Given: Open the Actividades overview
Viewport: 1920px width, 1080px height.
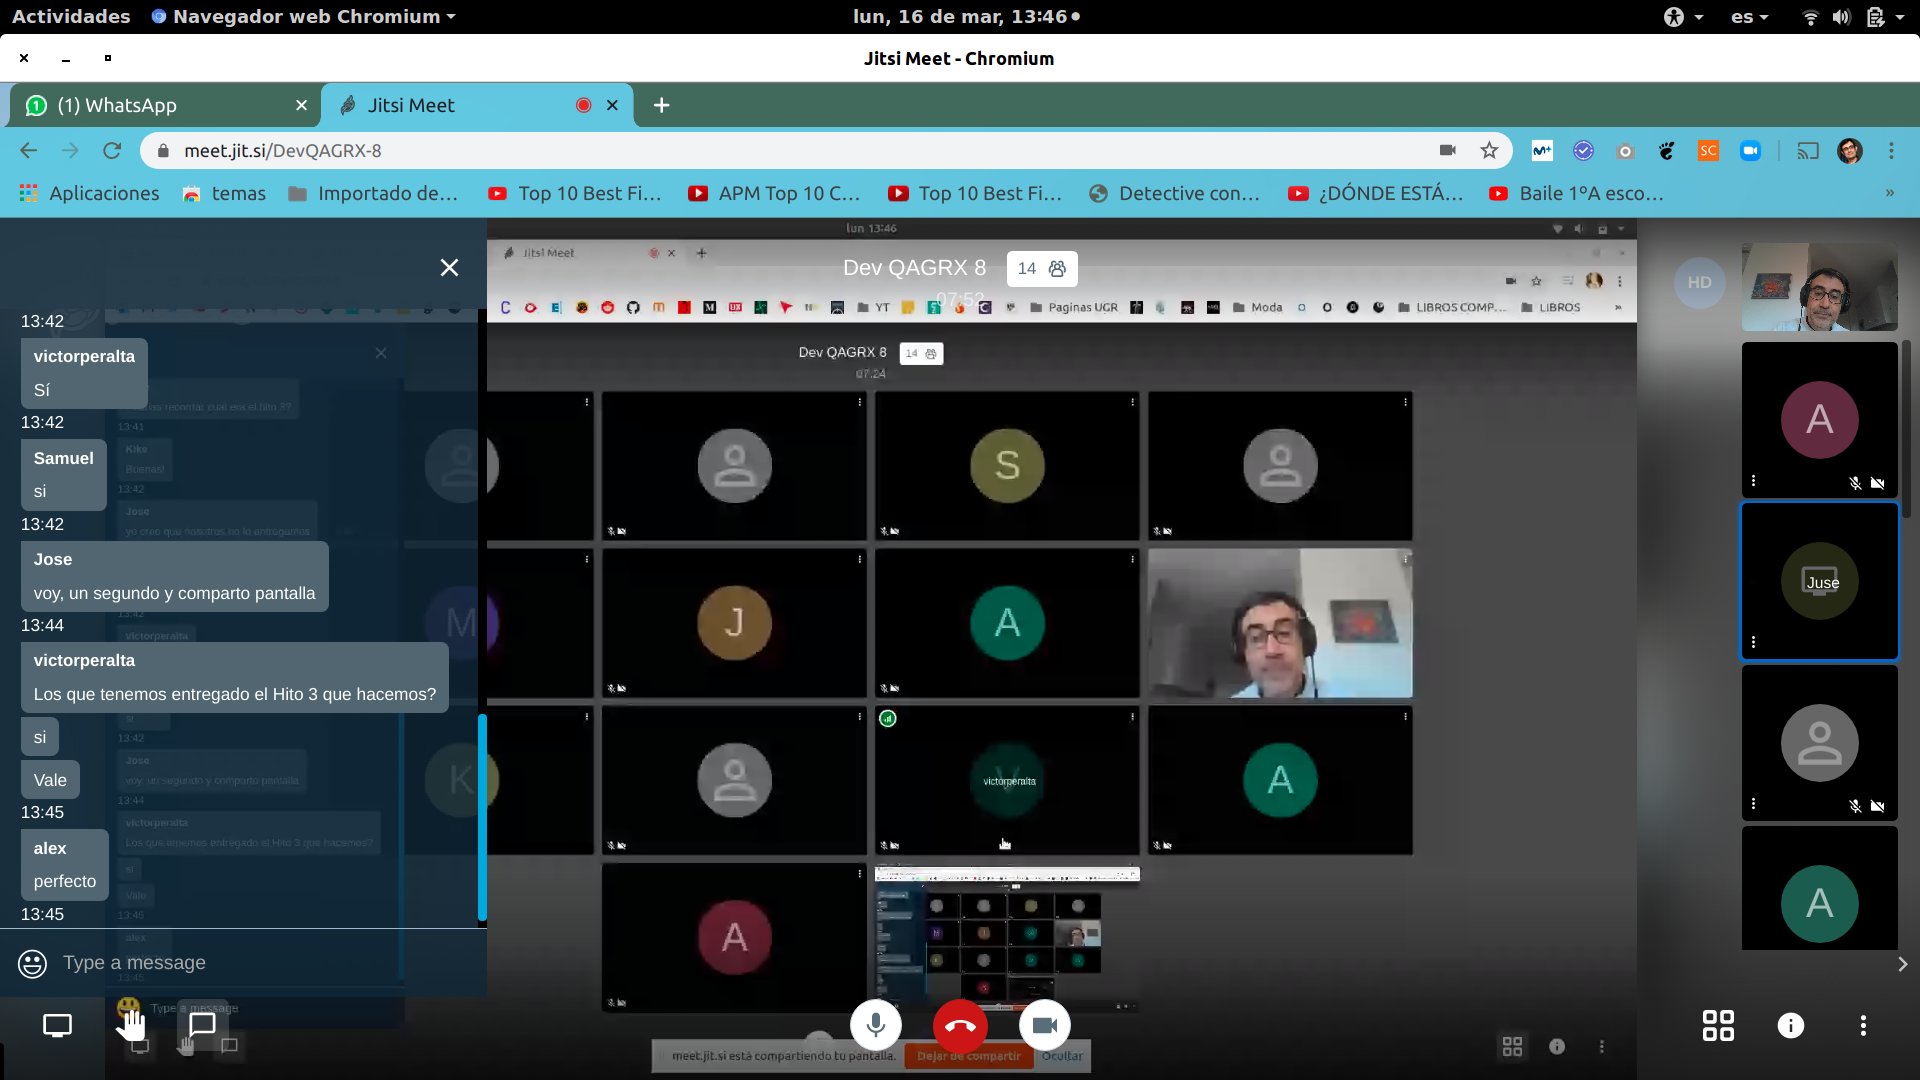Looking at the screenshot, I should tap(70, 16).
